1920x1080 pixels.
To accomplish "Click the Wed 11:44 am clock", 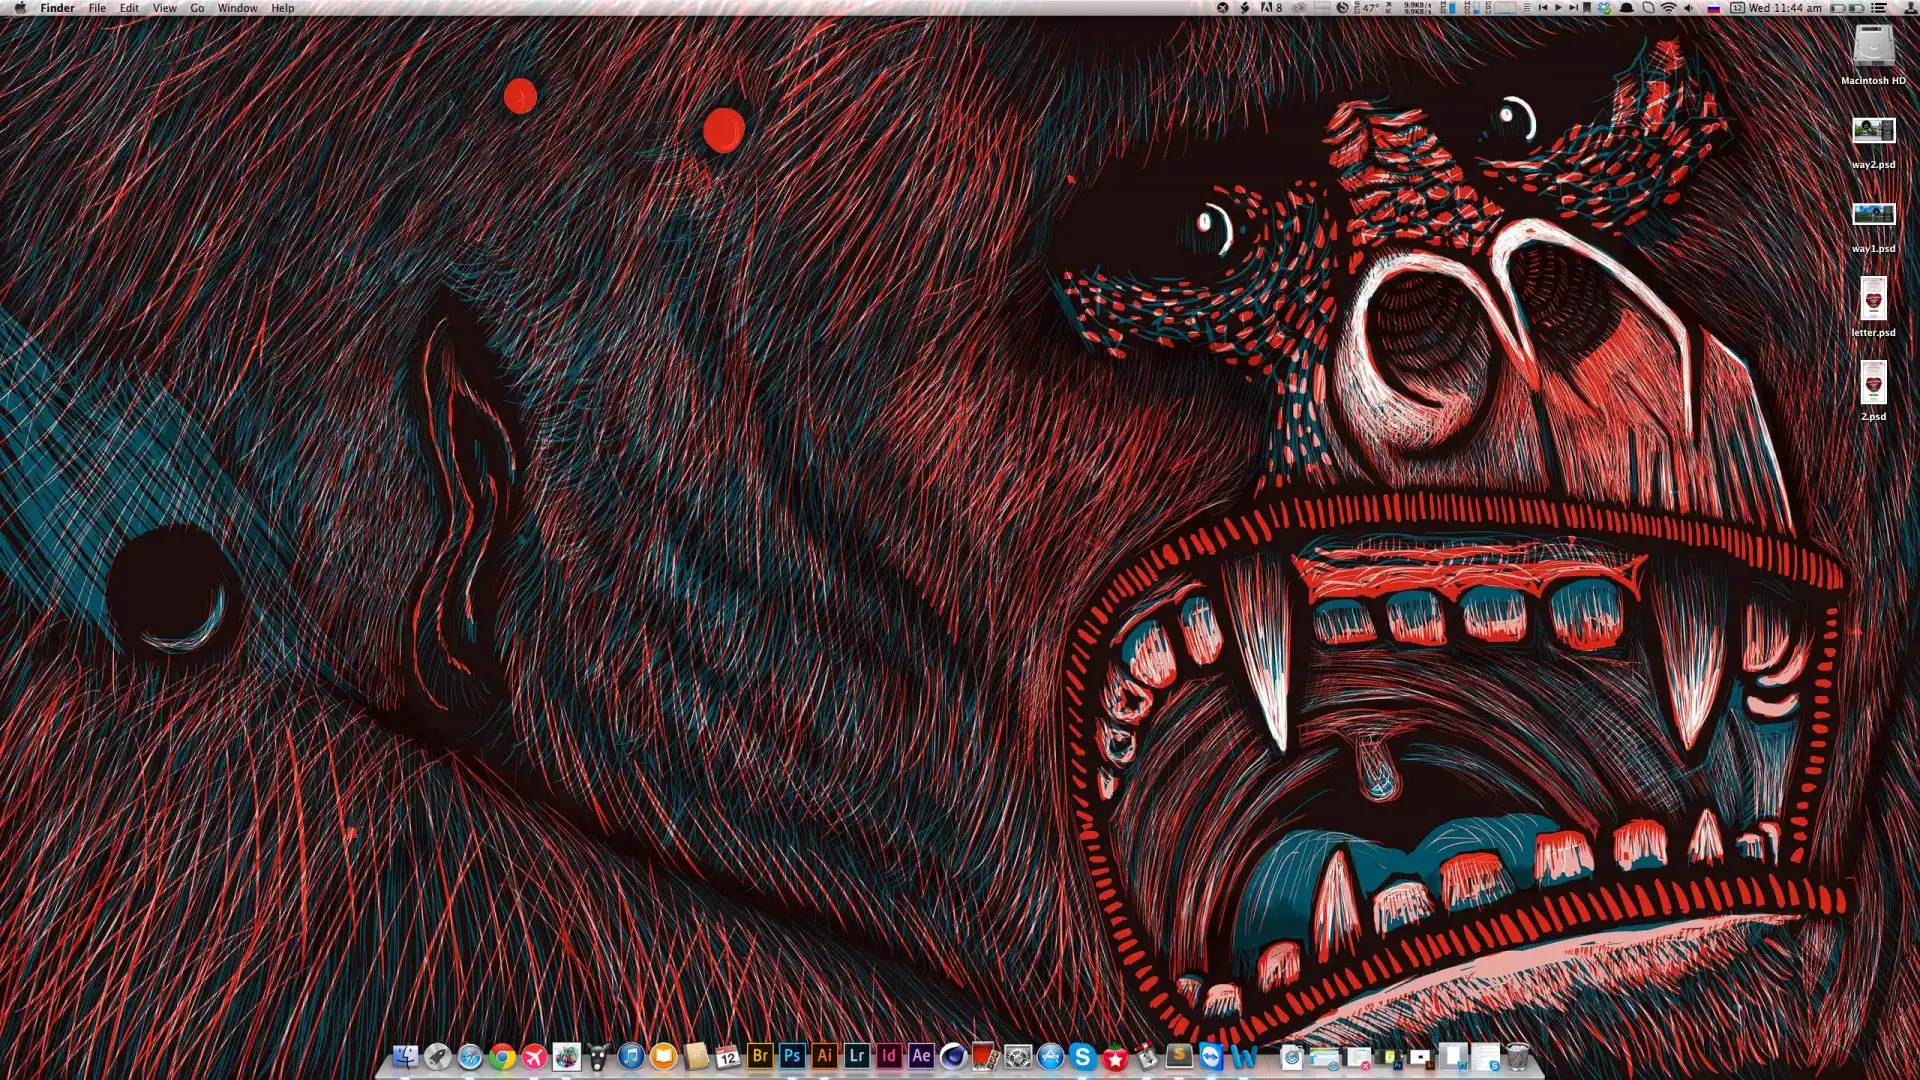I will pyautogui.click(x=1785, y=8).
